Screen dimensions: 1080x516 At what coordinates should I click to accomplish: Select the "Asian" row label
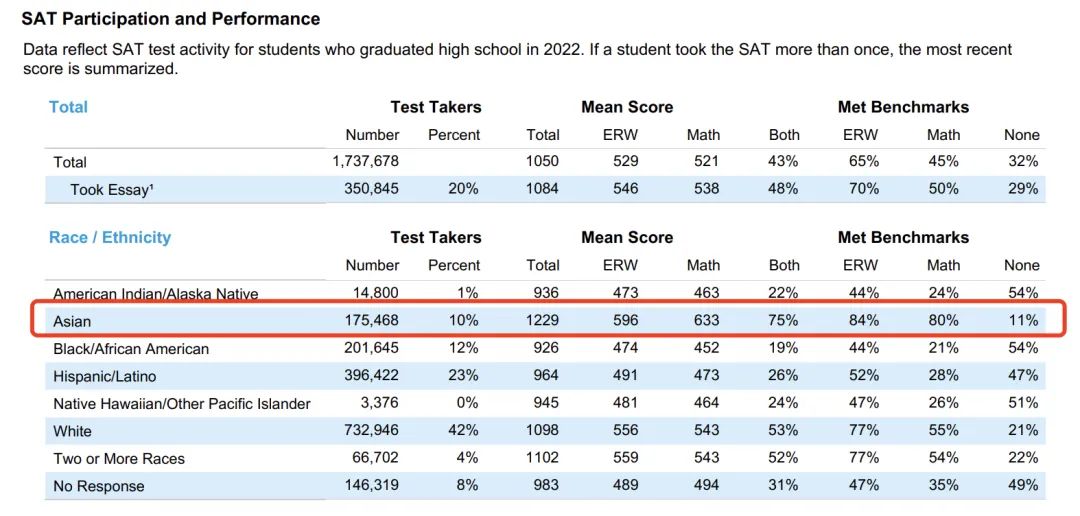pyautogui.click(x=72, y=321)
